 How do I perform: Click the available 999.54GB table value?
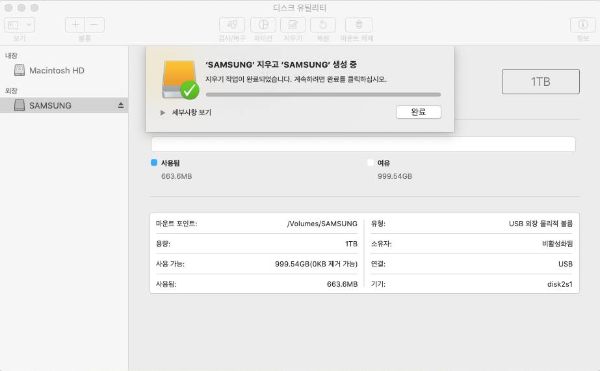tap(316, 264)
